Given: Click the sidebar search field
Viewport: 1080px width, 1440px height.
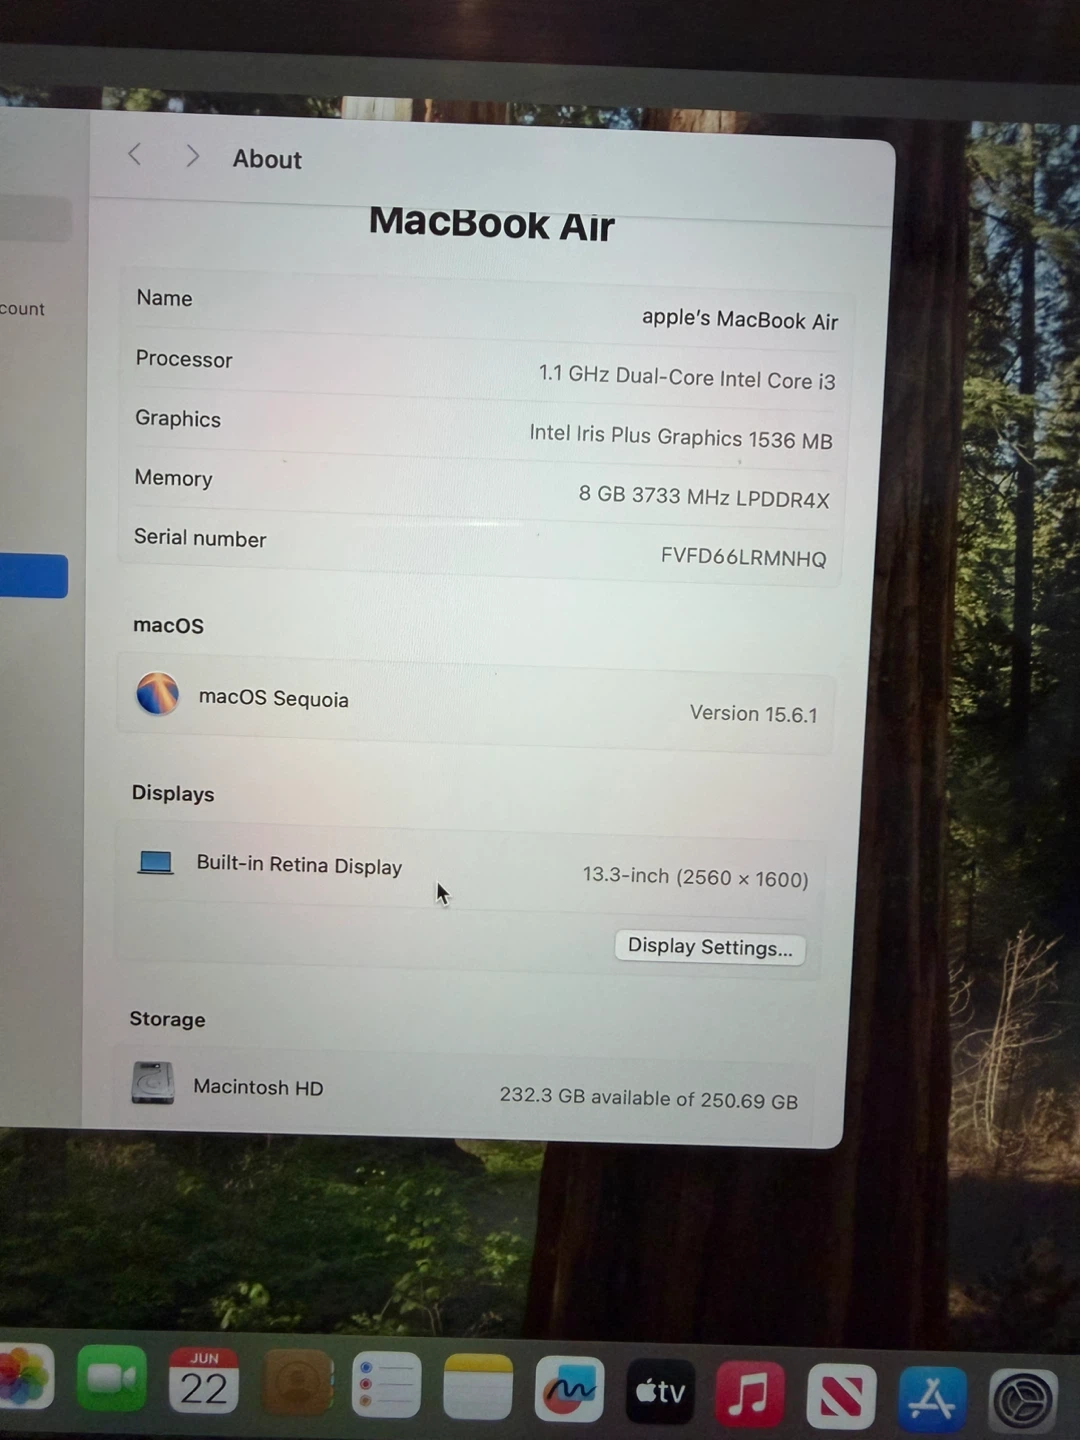Looking at the screenshot, I should coord(35,219).
